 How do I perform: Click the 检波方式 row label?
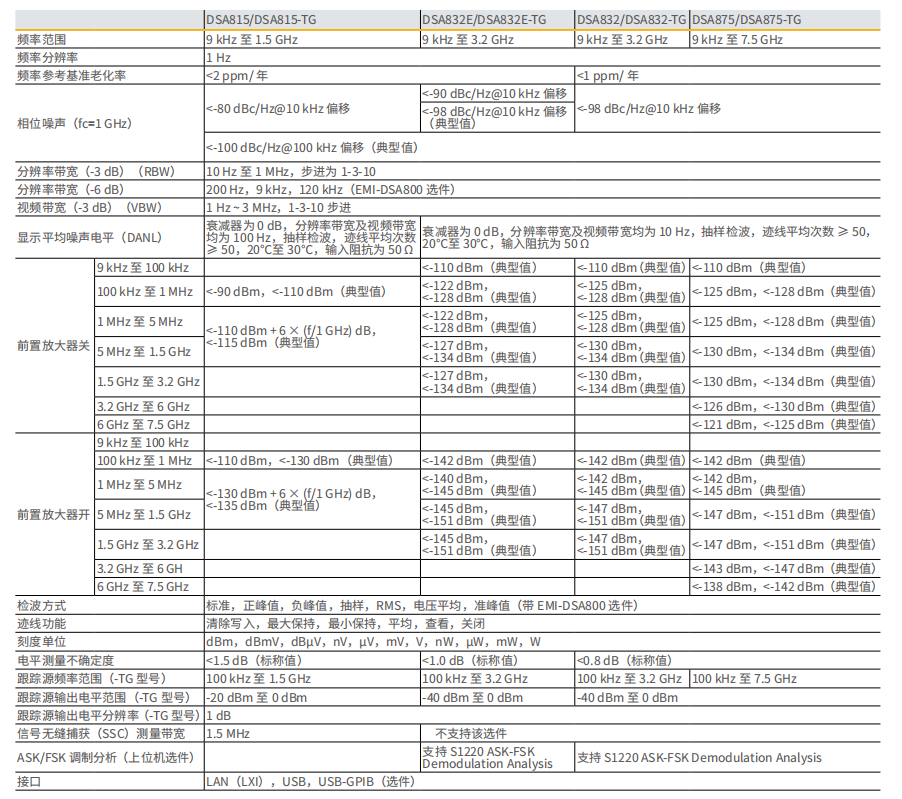(x=43, y=605)
